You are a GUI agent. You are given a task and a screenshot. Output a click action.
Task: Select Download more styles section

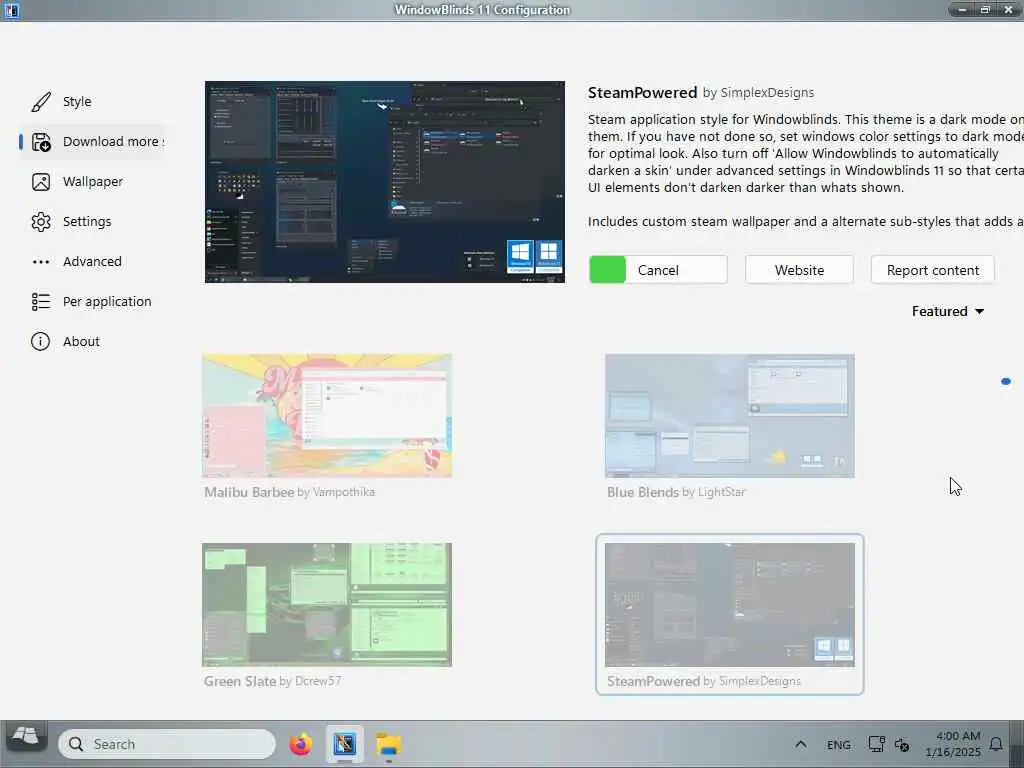114,142
